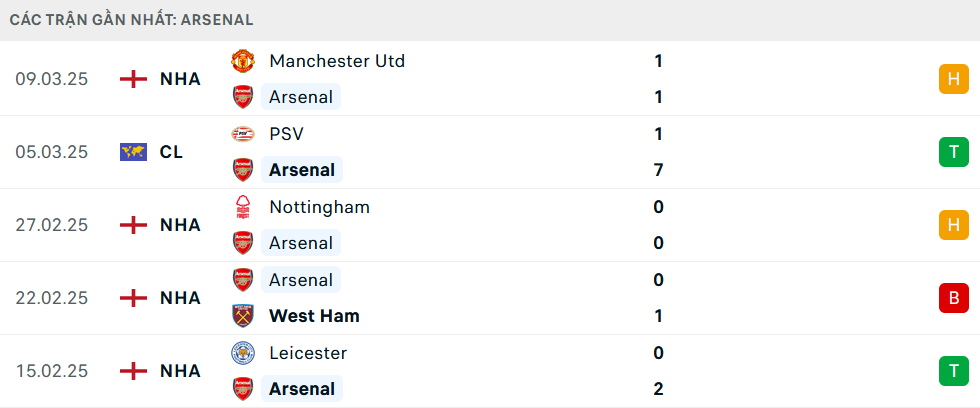Select the Nottingham team name
This screenshot has width=980, height=408.
point(319,207)
